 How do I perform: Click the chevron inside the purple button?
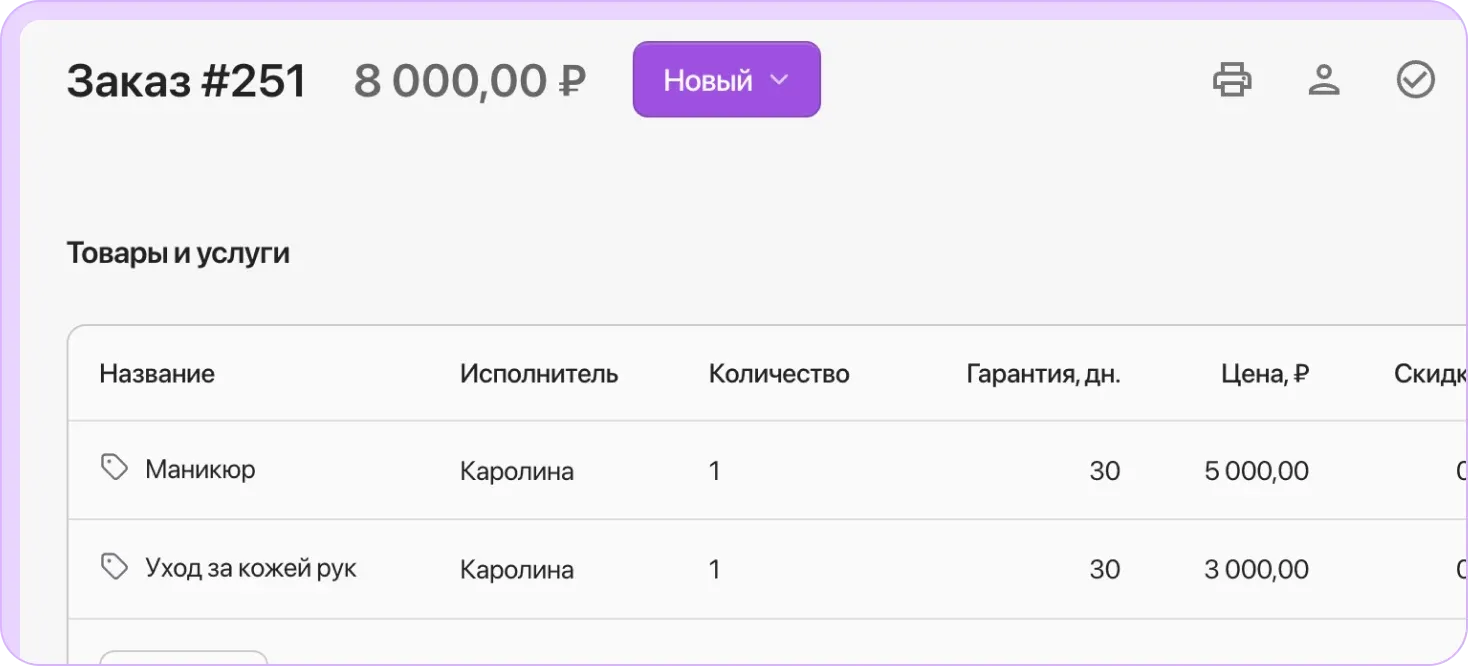point(778,80)
